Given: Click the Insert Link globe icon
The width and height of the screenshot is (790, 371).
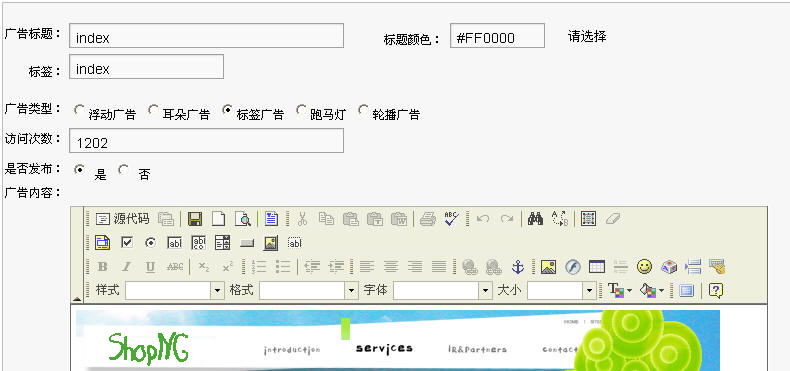Looking at the screenshot, I should [470, 267].
